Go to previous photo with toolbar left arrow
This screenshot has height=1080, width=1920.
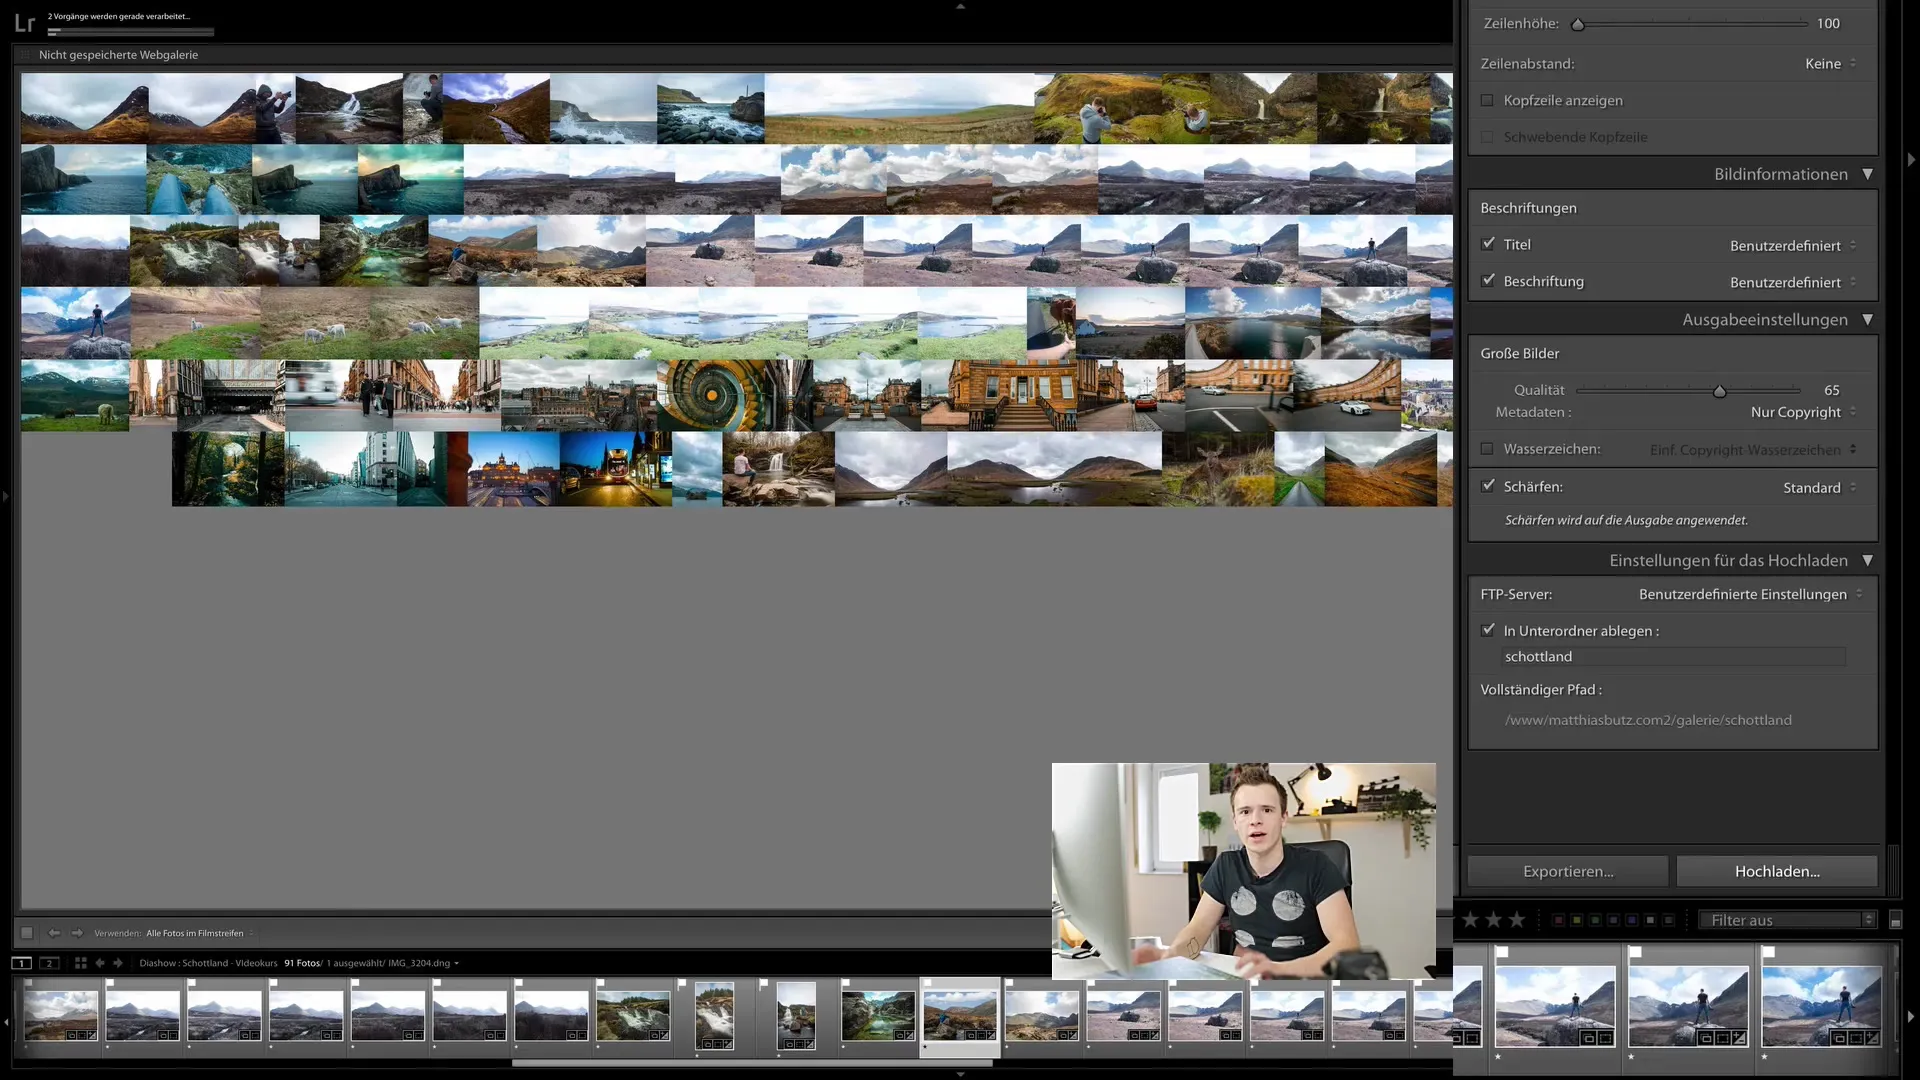pos(54,933)
